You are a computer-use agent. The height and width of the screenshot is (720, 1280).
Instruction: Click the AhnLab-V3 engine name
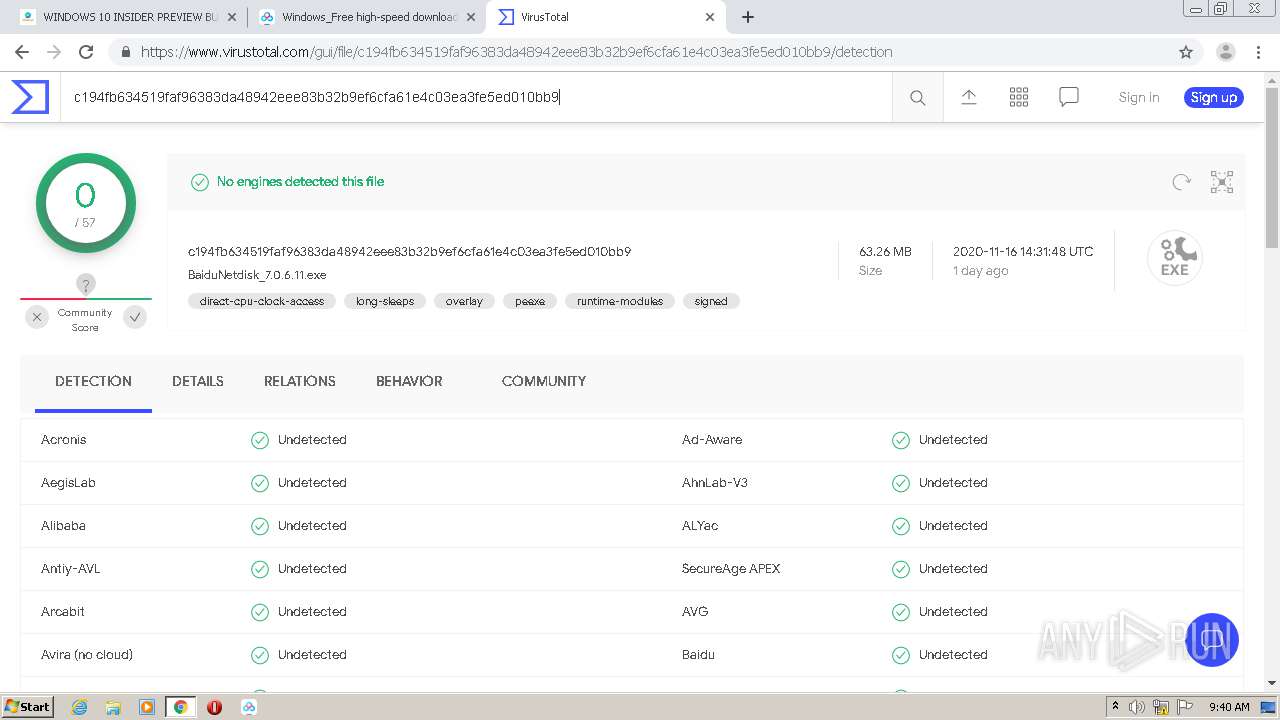click(x=715, y=483)
